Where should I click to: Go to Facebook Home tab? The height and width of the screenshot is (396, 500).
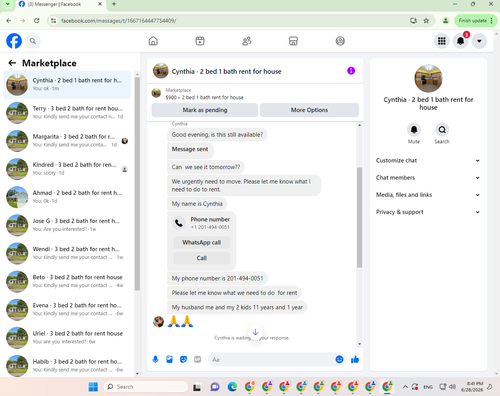(x=153, y=41)
